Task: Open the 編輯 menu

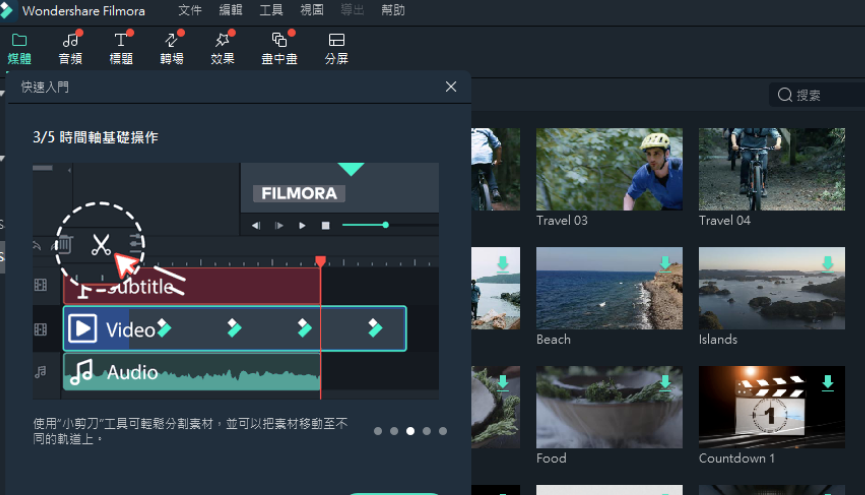Action: click(x=231, y=10)
